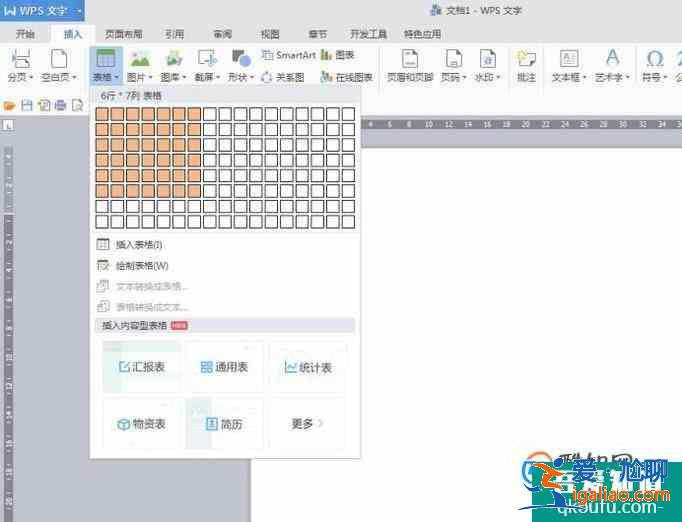Open the 开发工具 developer tools tab
Viewport: 682px width, 522px height.
pos(368,34)
